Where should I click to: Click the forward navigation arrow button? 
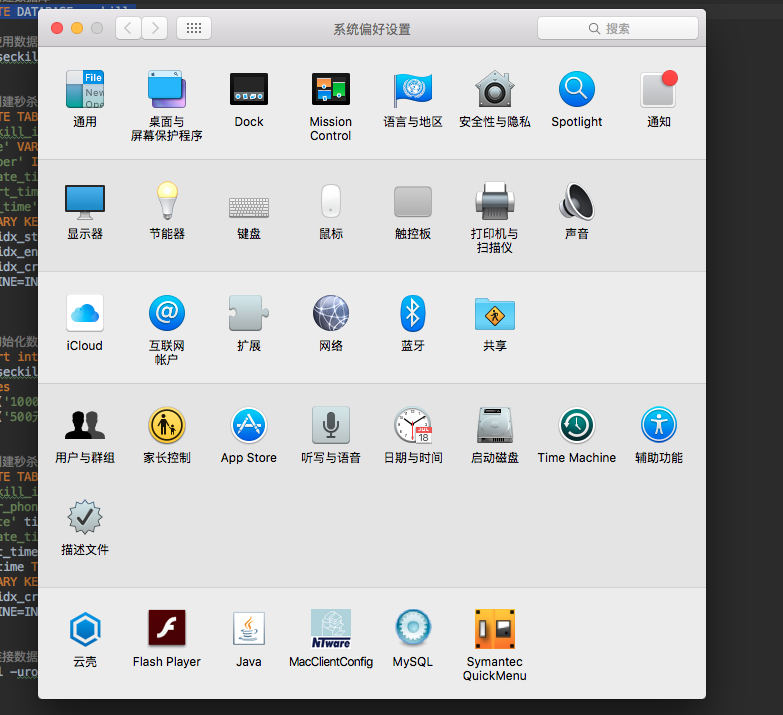pos(155,28)
